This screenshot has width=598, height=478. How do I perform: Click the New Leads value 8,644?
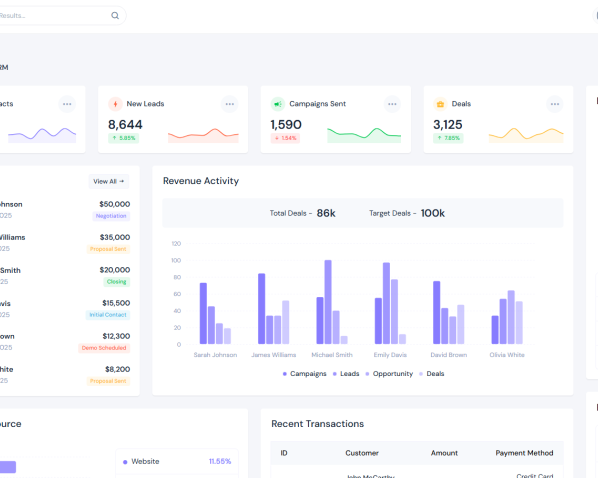pyautogui.click(x=125, y=124)
